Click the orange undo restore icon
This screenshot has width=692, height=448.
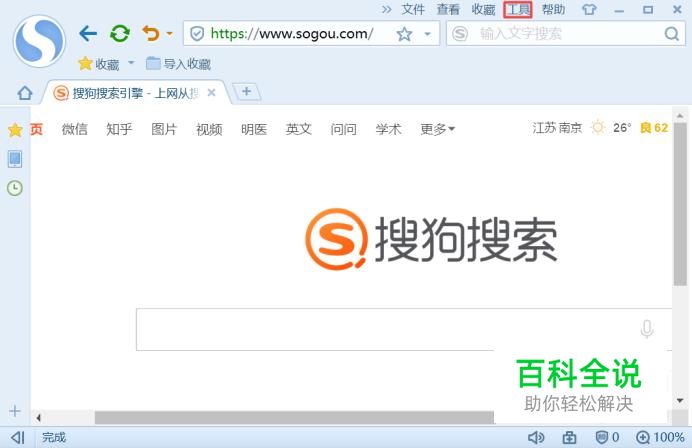[x=150, y=33]
